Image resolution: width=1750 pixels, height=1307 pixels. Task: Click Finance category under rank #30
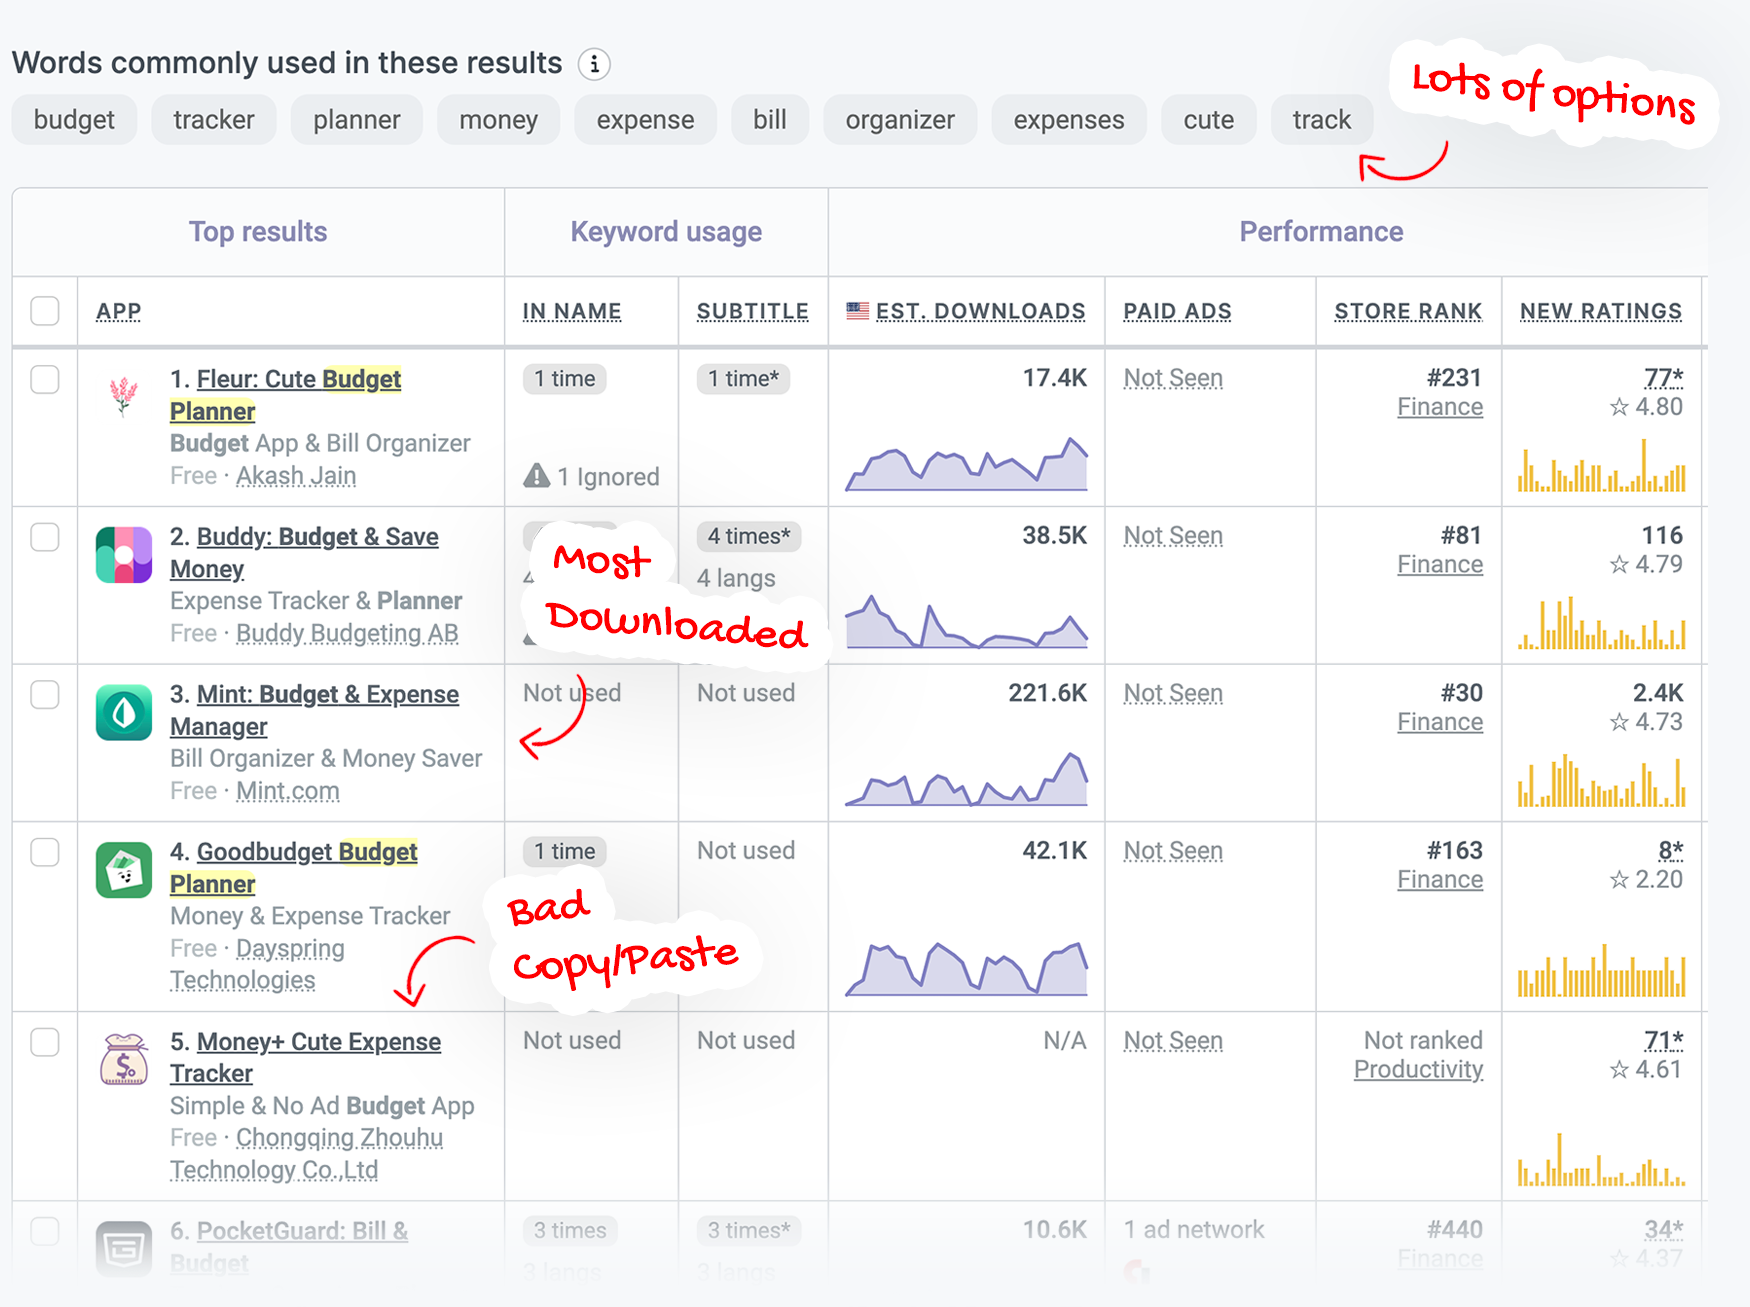coord(1440,722)
